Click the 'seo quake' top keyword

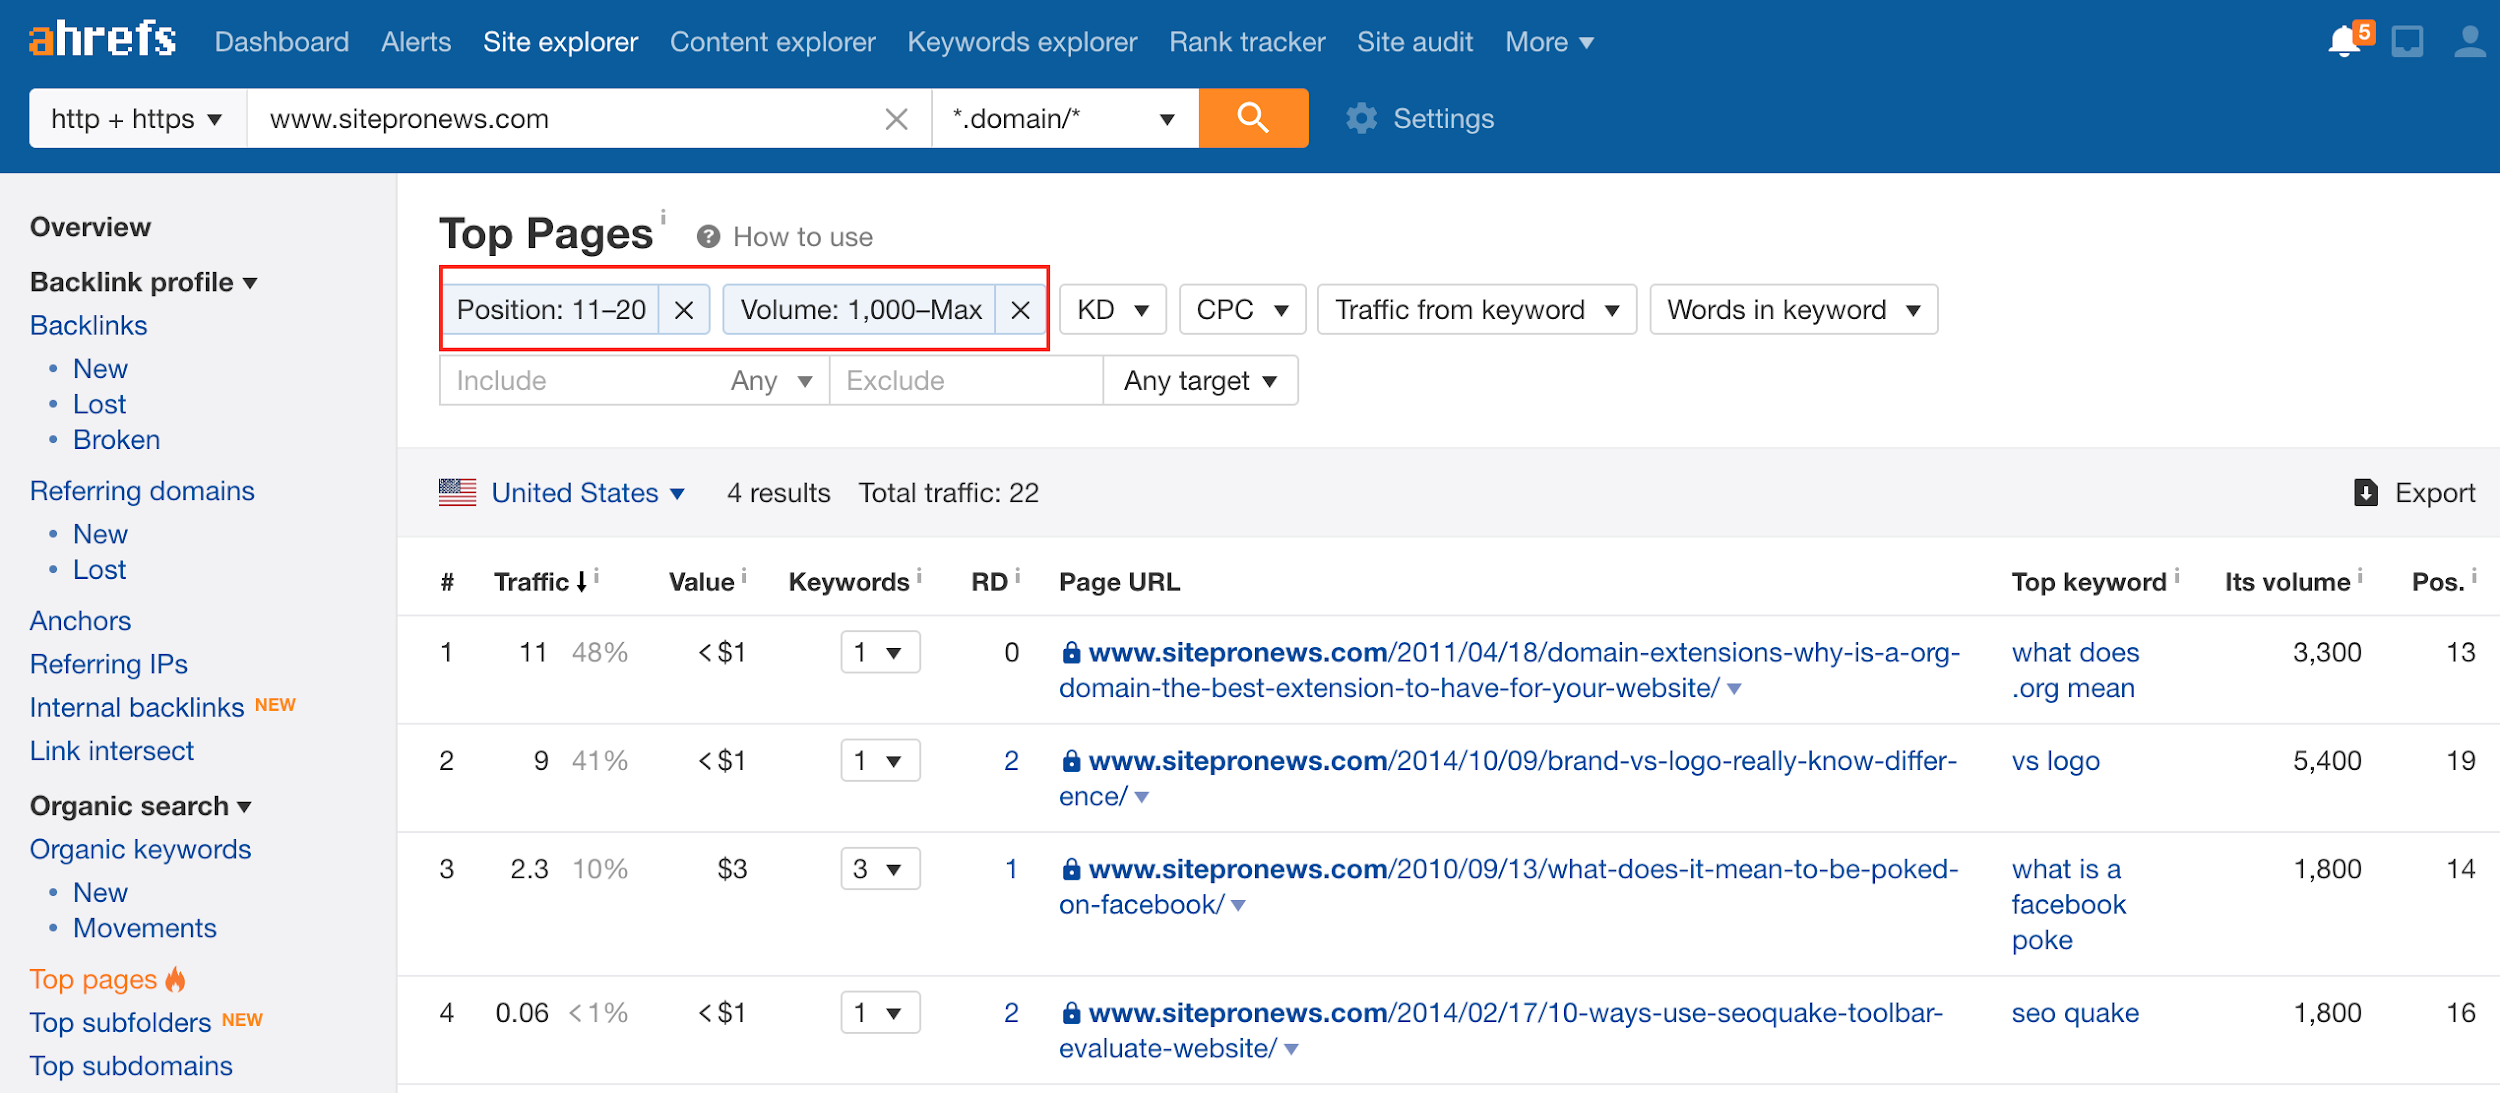[x=2075, y=1013]
